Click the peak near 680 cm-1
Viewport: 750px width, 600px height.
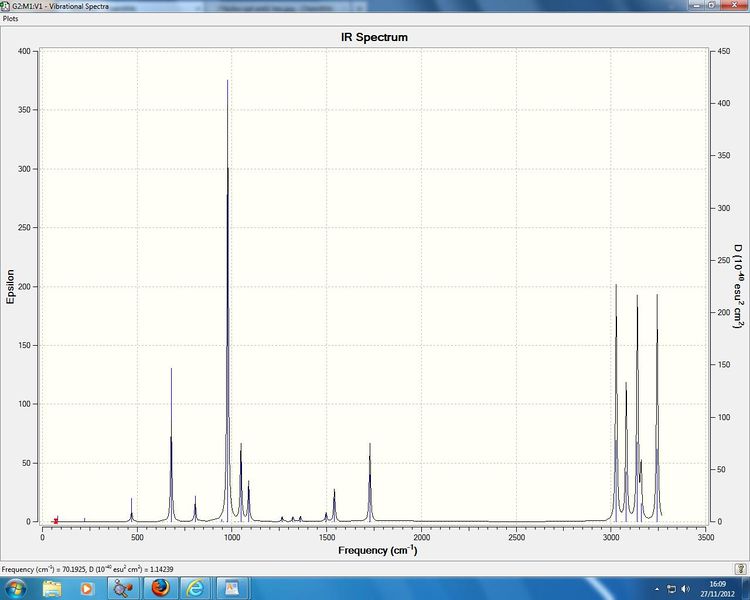point(171,445)
